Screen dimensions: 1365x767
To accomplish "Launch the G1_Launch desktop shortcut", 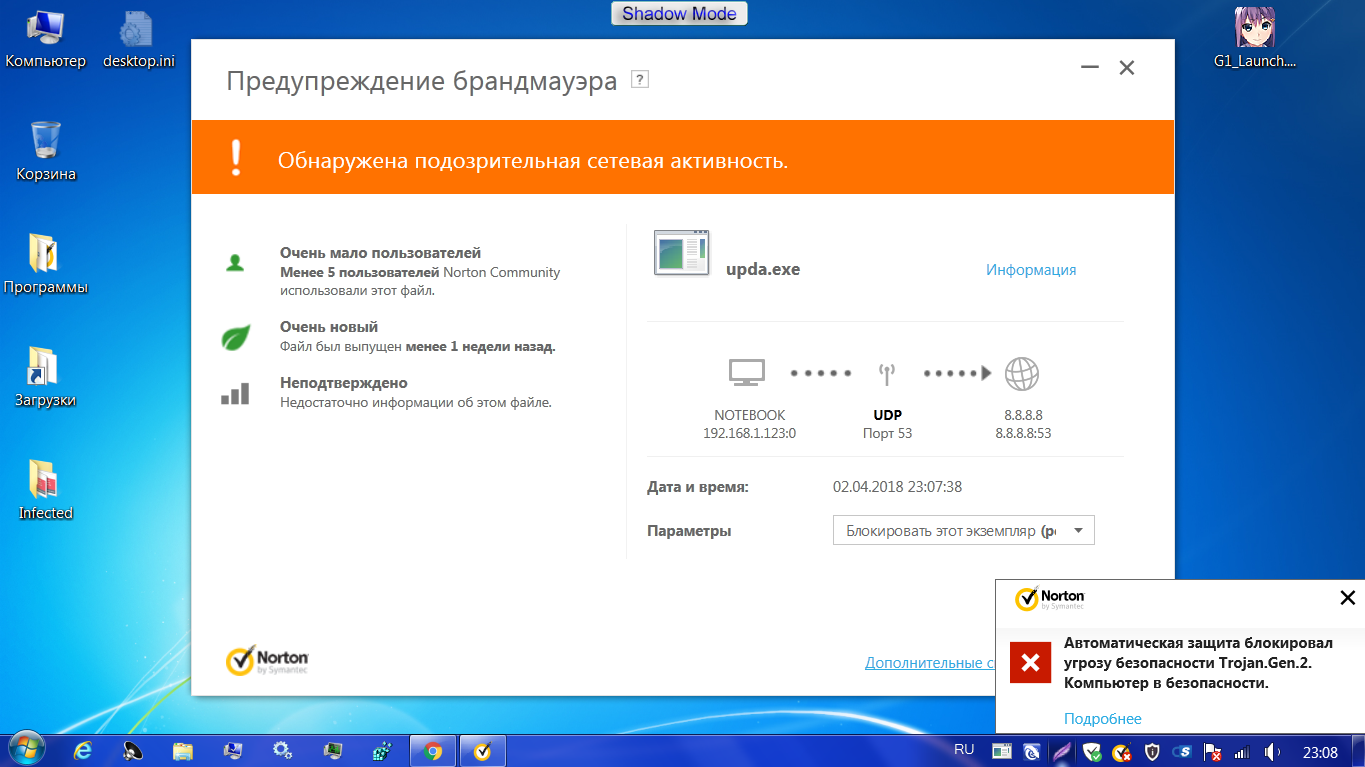I will click(1254, 40).
